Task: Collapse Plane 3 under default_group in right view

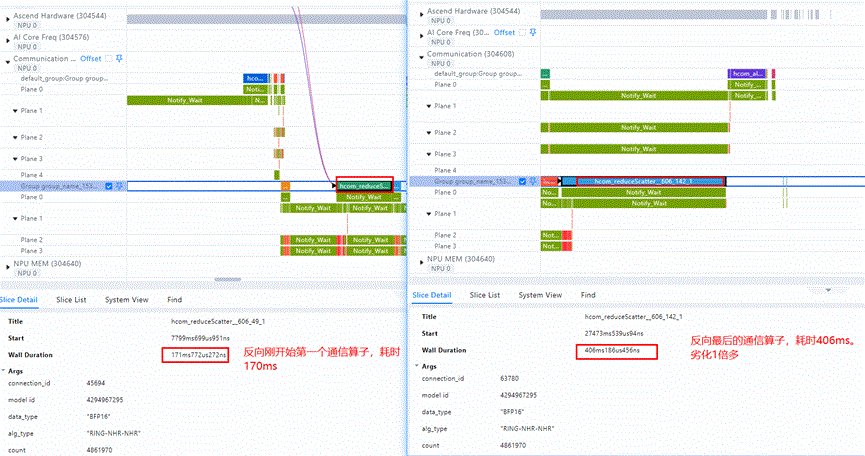Action: [429, 154]
